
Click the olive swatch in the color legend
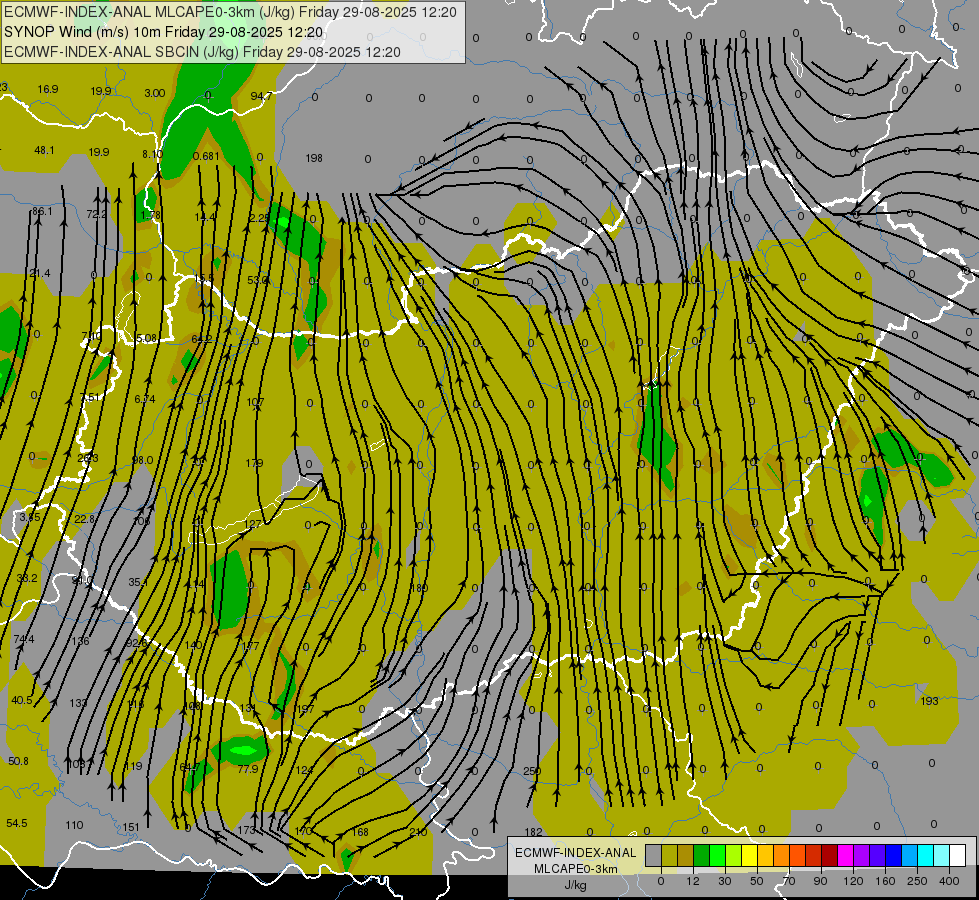(669, 855)
